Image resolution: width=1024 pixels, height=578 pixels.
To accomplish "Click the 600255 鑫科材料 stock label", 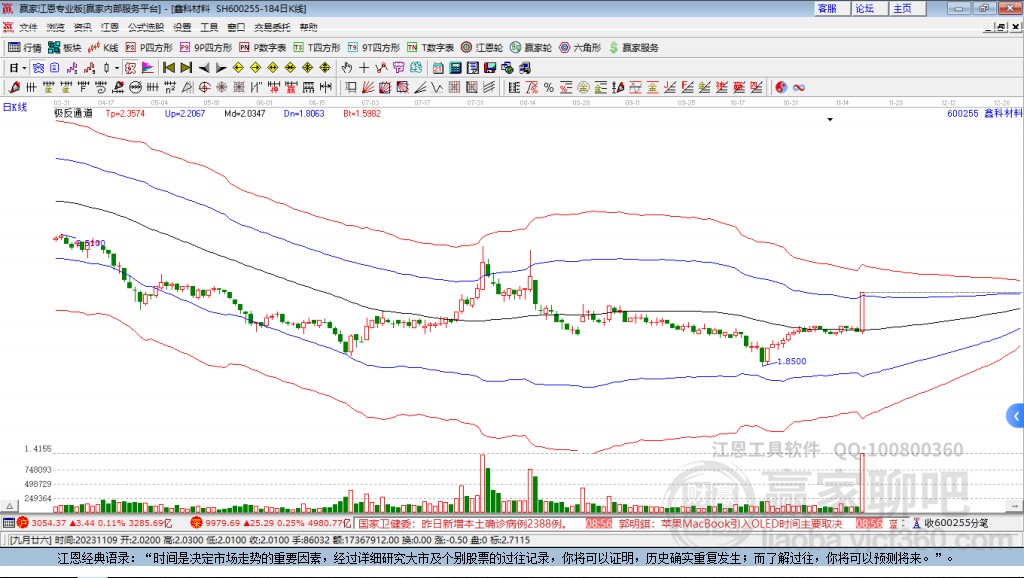I will click(984, 114).
